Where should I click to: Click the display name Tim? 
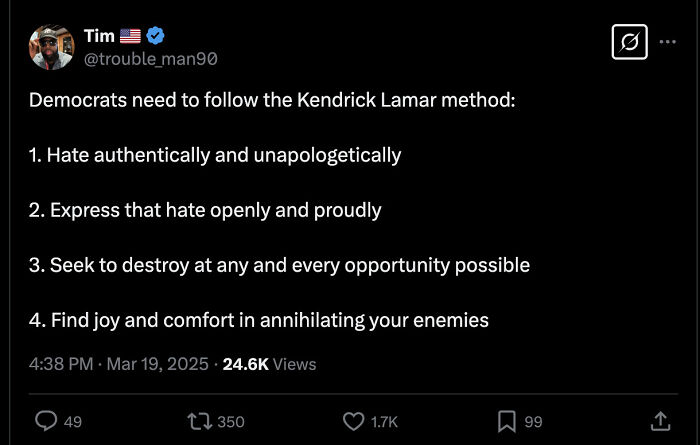pos(99,36)
